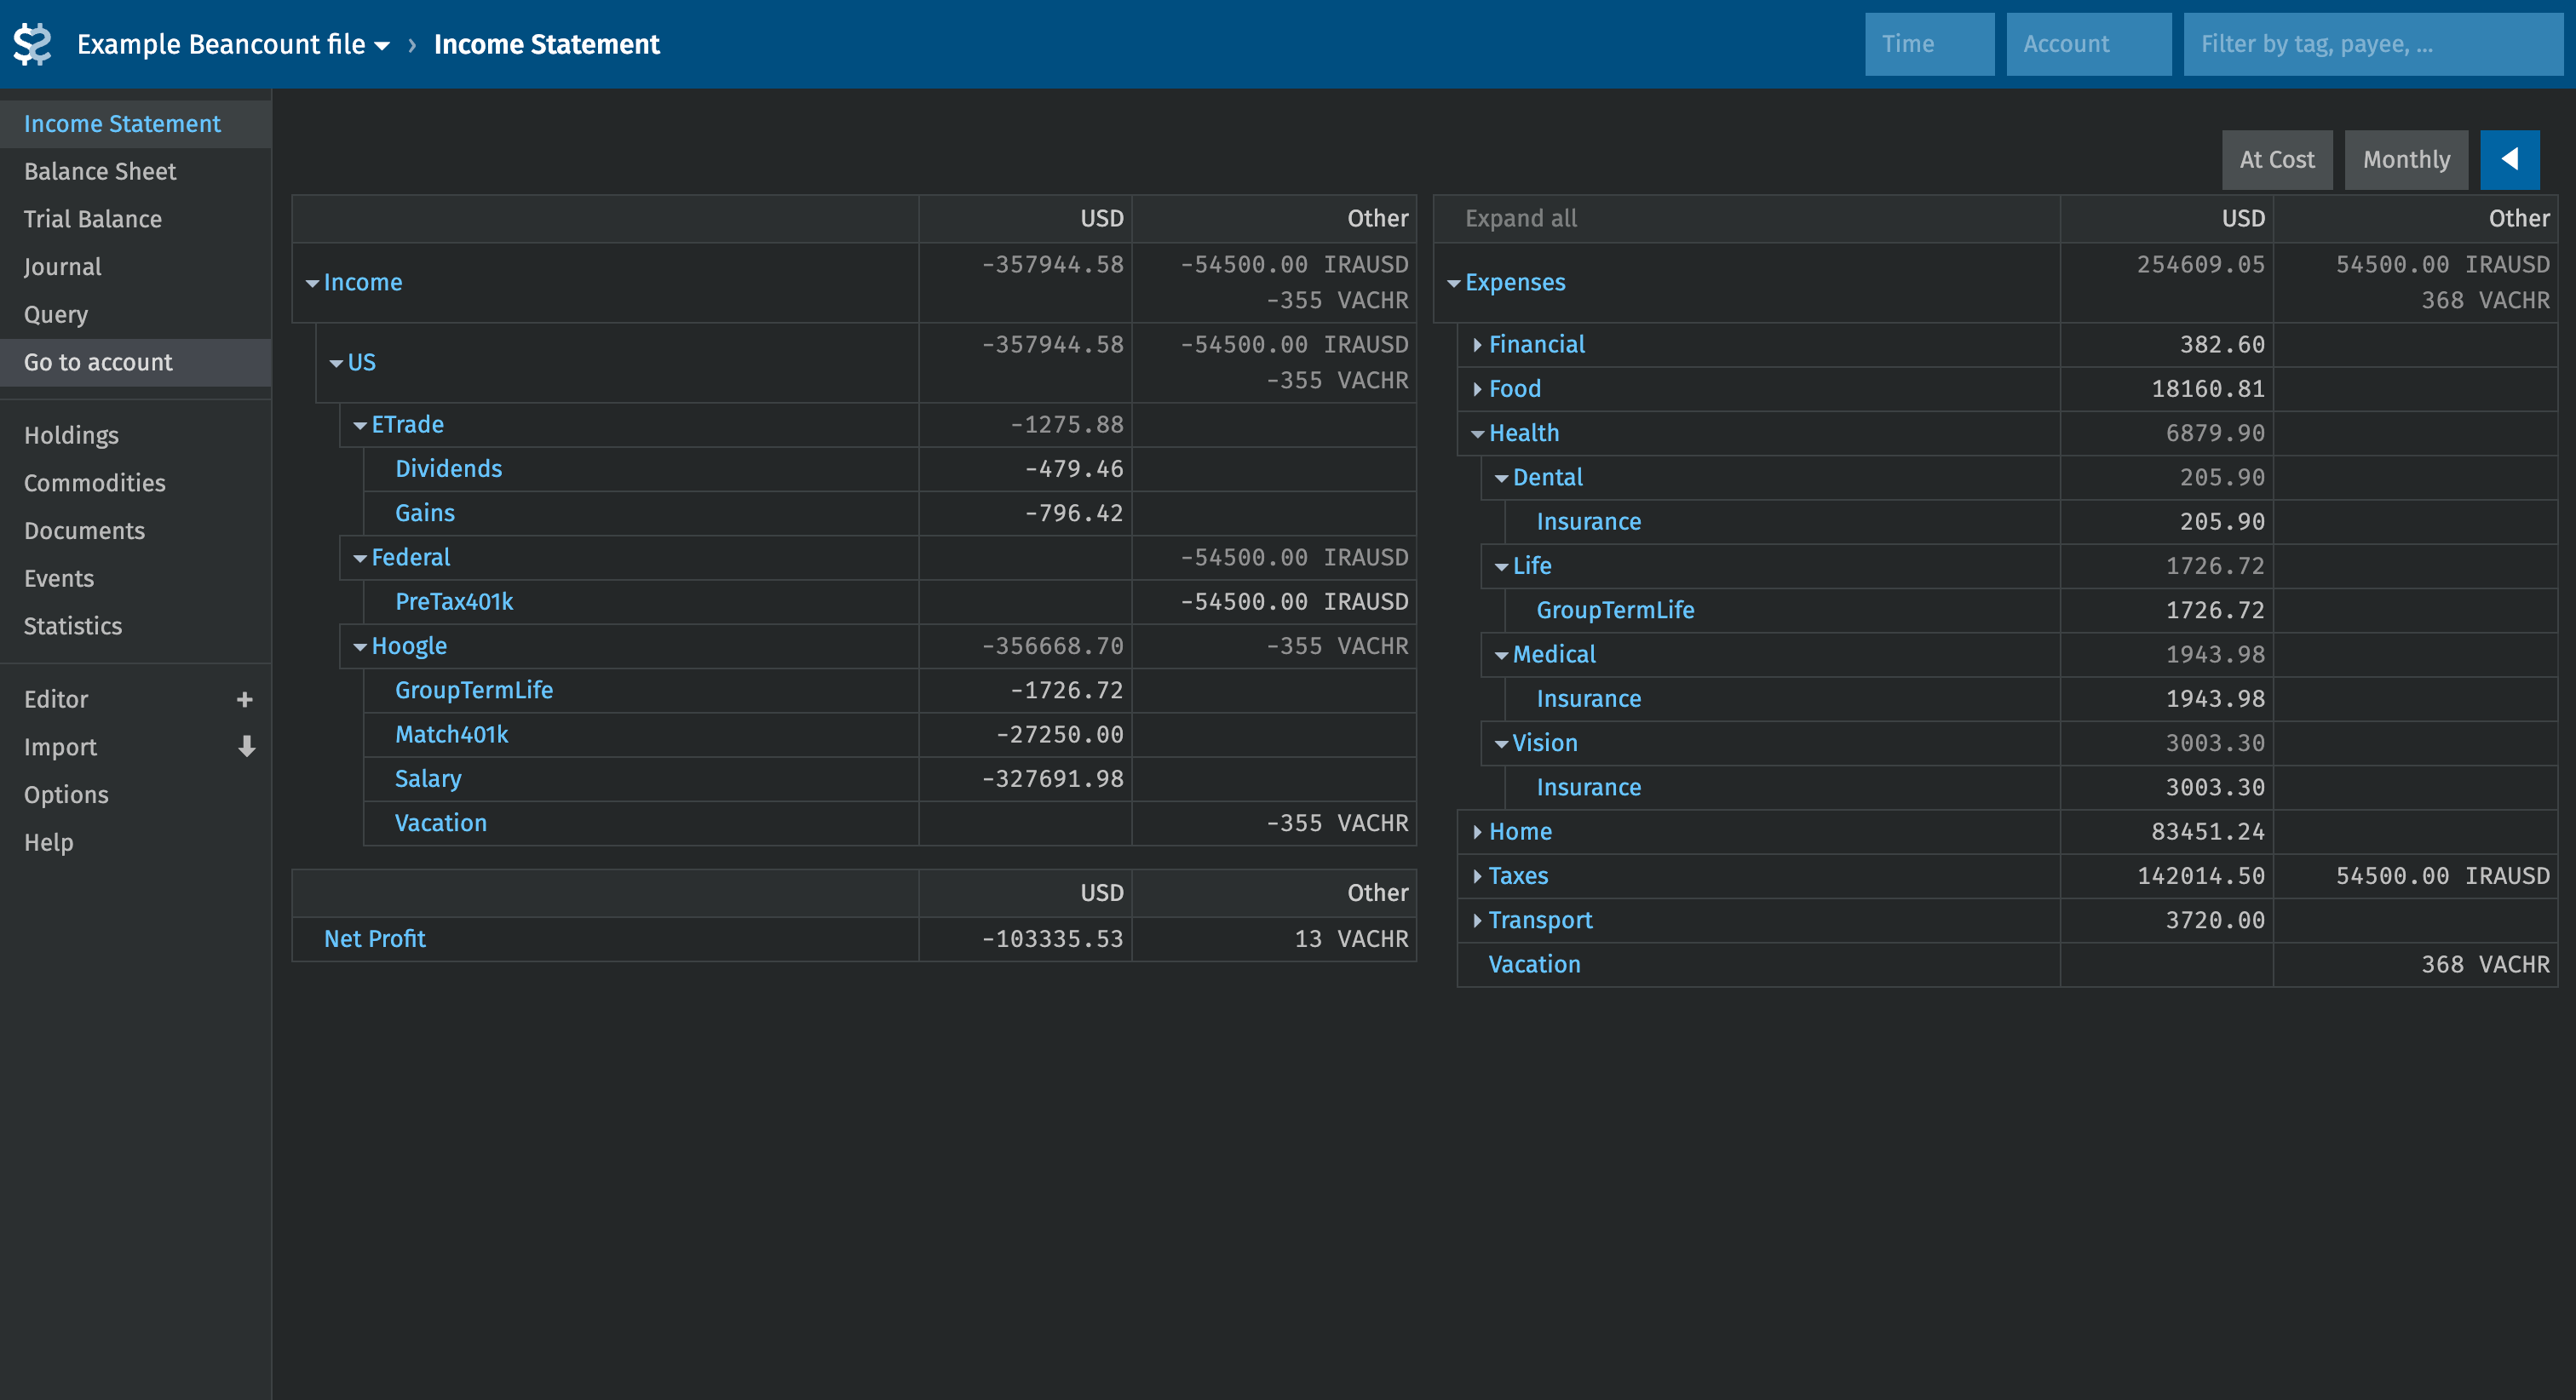Image resolution: width=2576 pixels, height=1400 pixels.
Task: Expand the Transport expenses node
Action: tap(1477, 920)
